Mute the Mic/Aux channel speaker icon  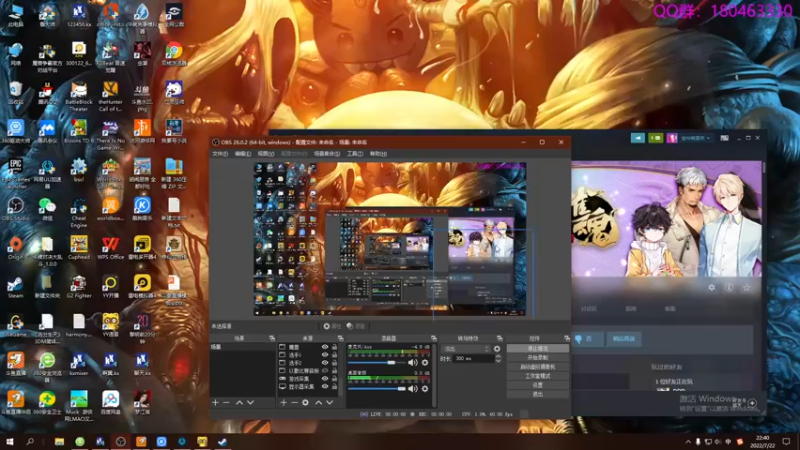point(412,363)
